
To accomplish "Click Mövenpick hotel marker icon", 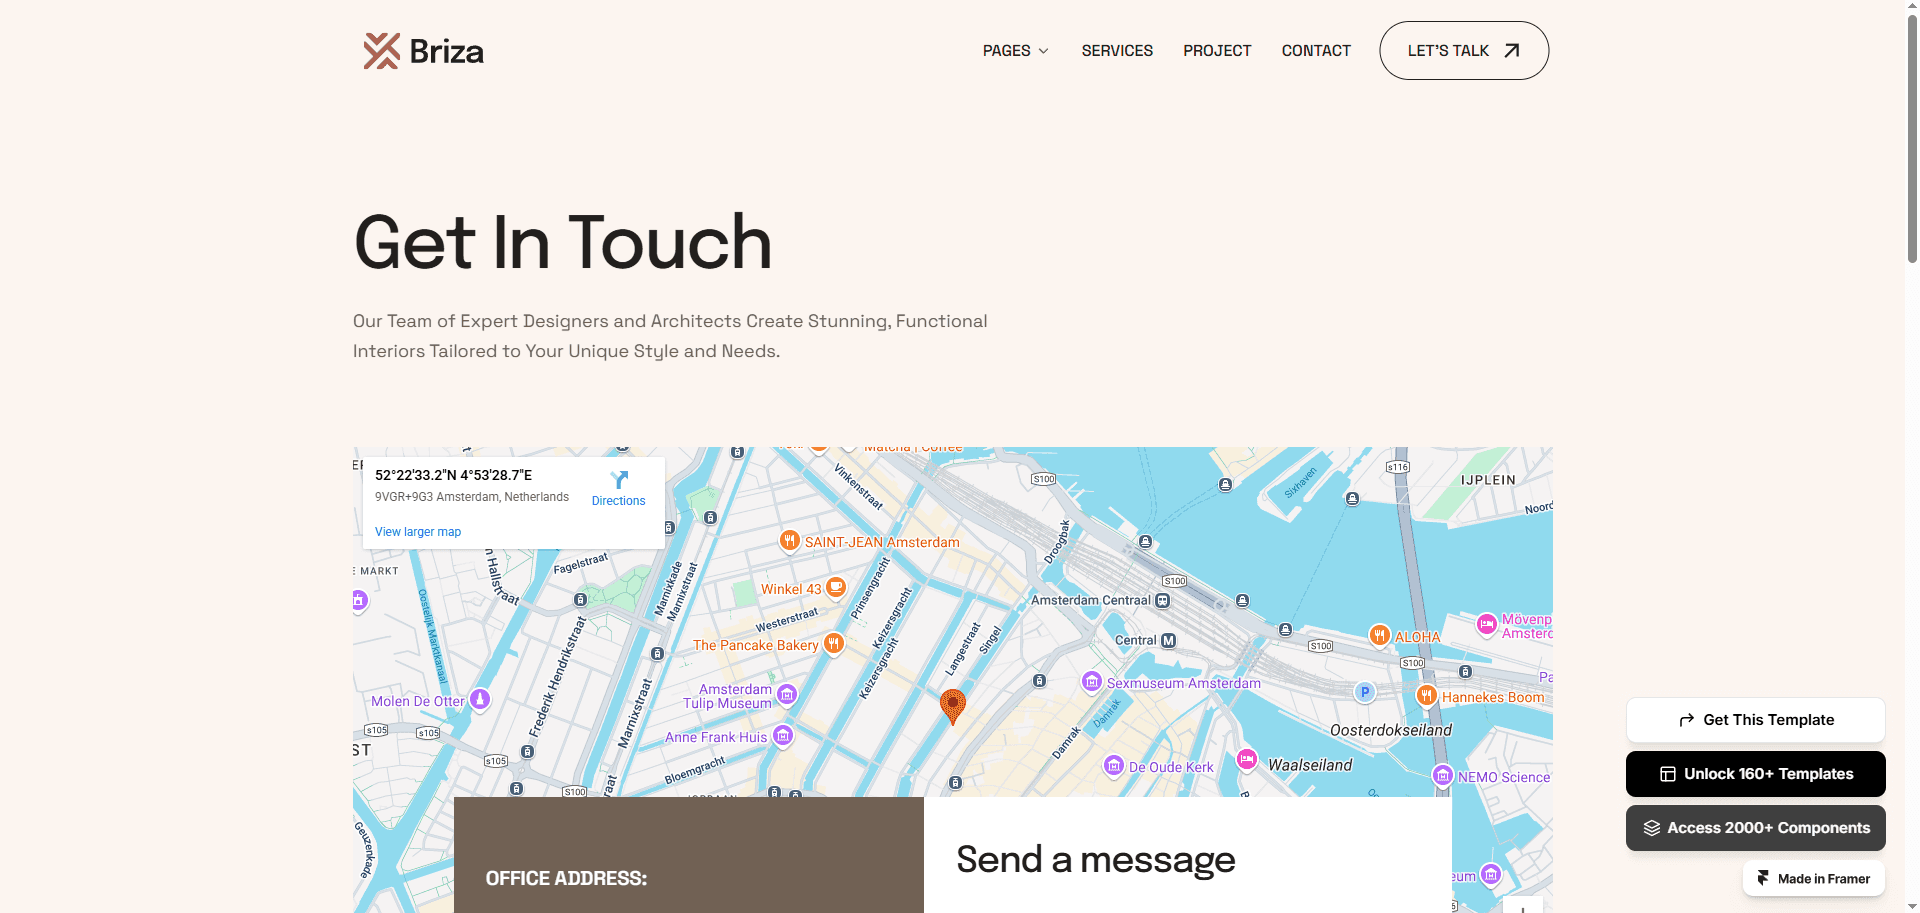I will 1487,625.
